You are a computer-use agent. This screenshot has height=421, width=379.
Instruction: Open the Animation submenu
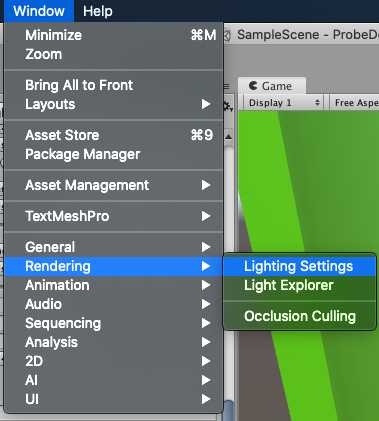(114, 285)
